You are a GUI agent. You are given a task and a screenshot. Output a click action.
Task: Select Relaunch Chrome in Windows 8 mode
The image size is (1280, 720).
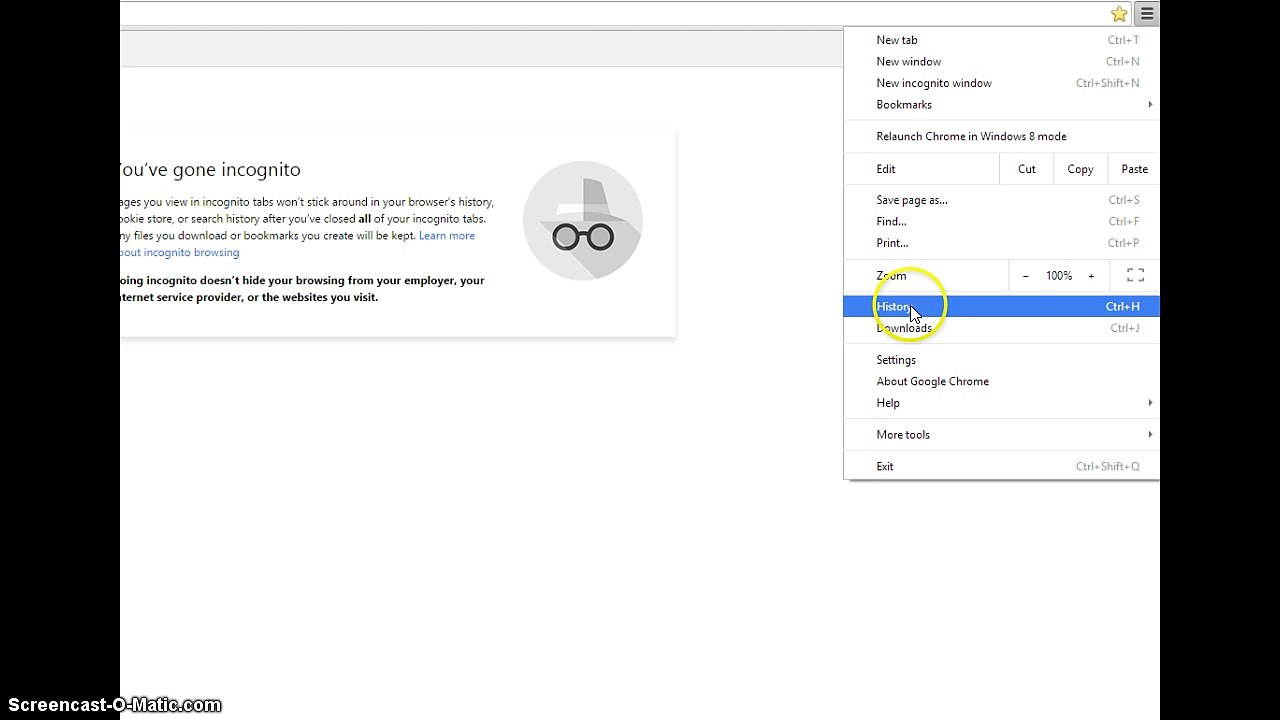[1001, 137]
